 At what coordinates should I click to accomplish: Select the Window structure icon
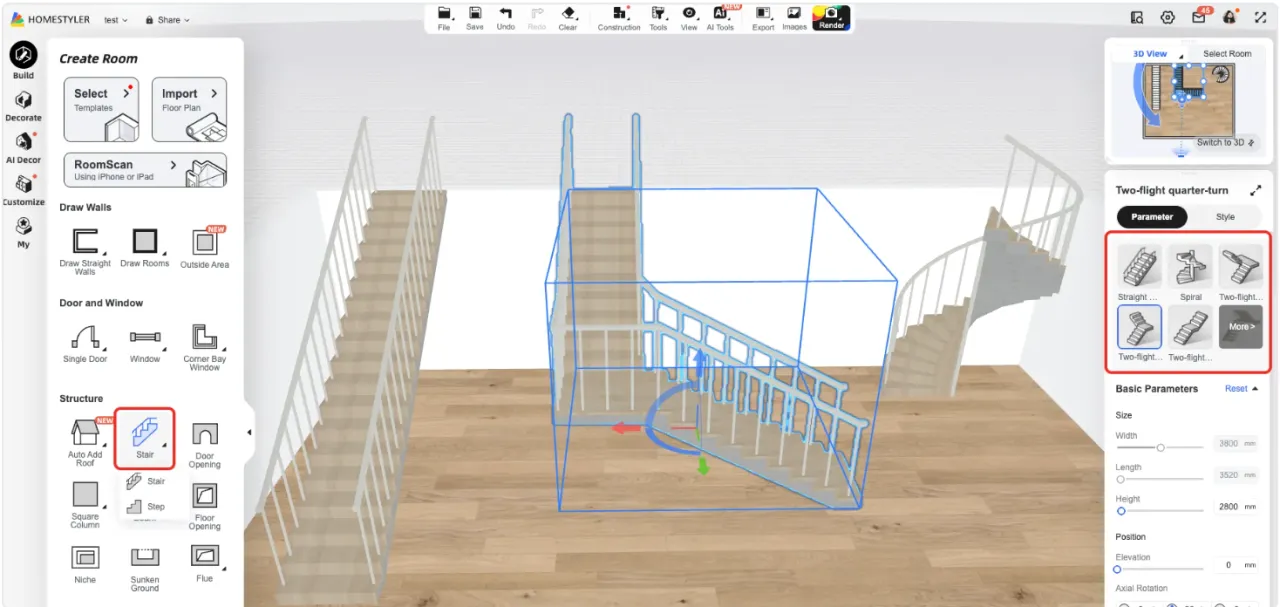click(x=145, y=343)
